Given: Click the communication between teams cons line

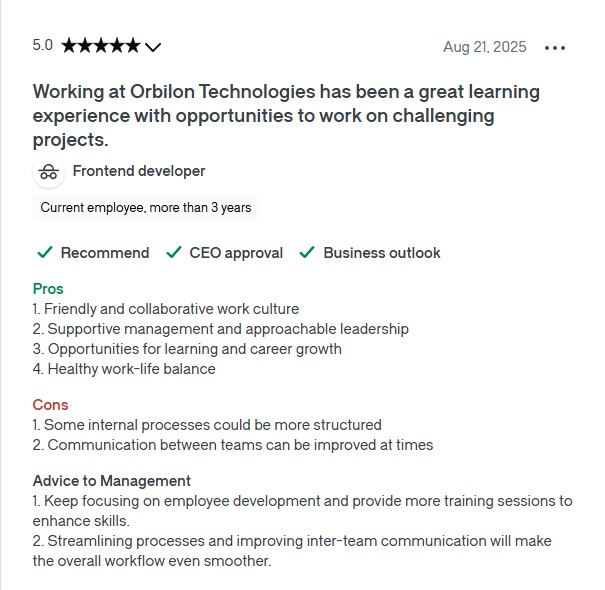Looking at the screenshot, I should 233,445.
